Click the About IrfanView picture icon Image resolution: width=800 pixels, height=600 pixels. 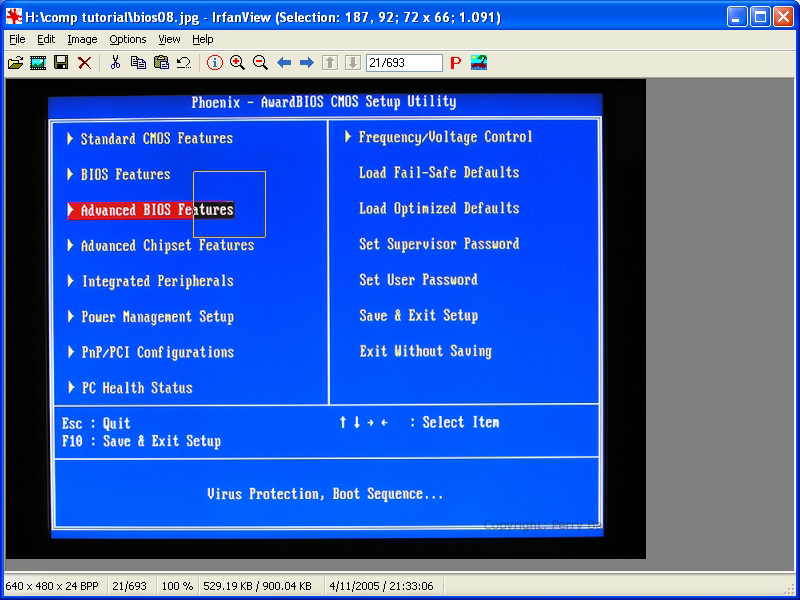(479, 63)
